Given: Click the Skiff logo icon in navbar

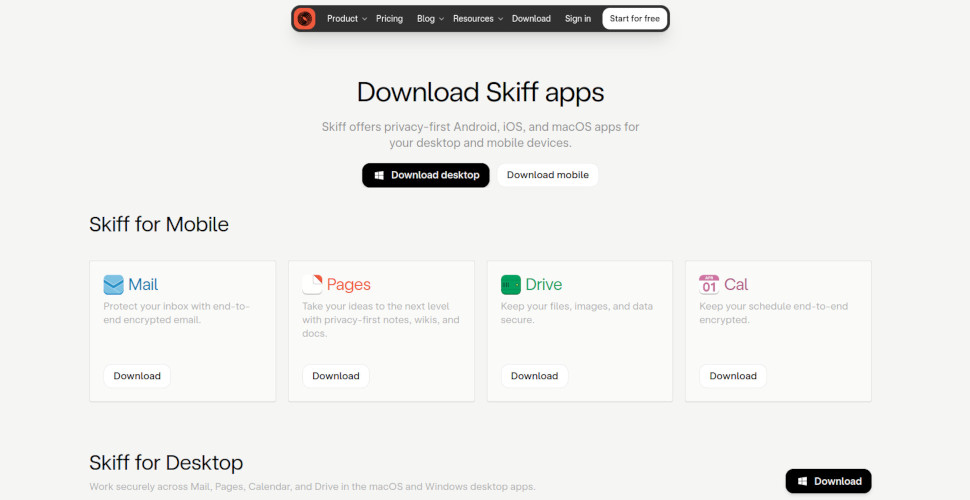Looking at the screenshot, I should 304,19.
